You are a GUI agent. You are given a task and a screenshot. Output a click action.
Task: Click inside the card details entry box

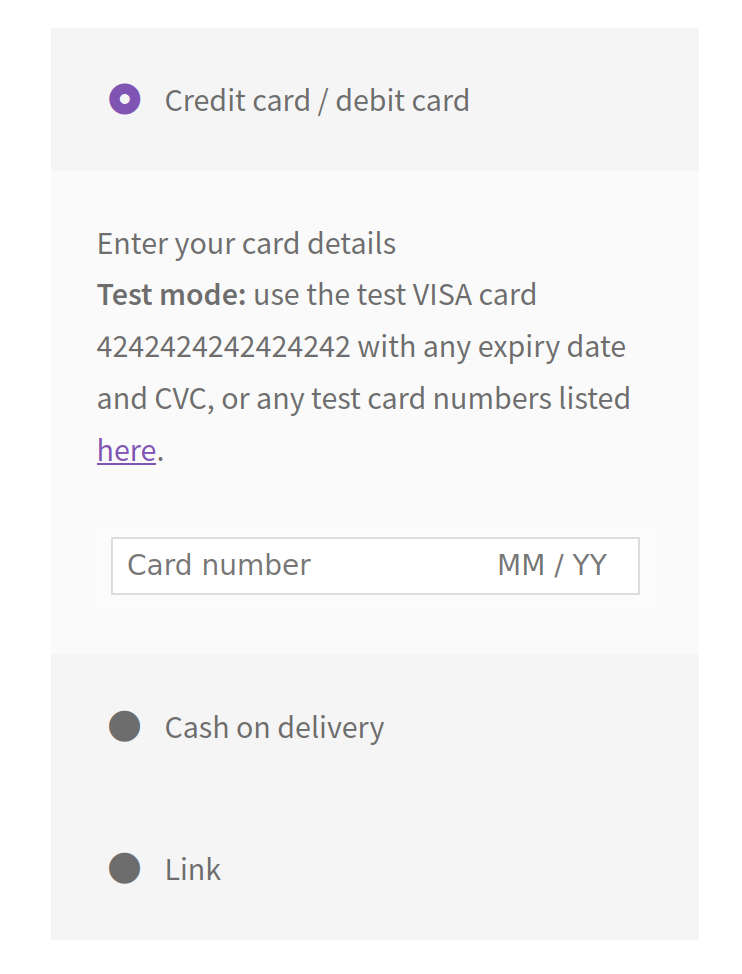[x=375, y=565]
